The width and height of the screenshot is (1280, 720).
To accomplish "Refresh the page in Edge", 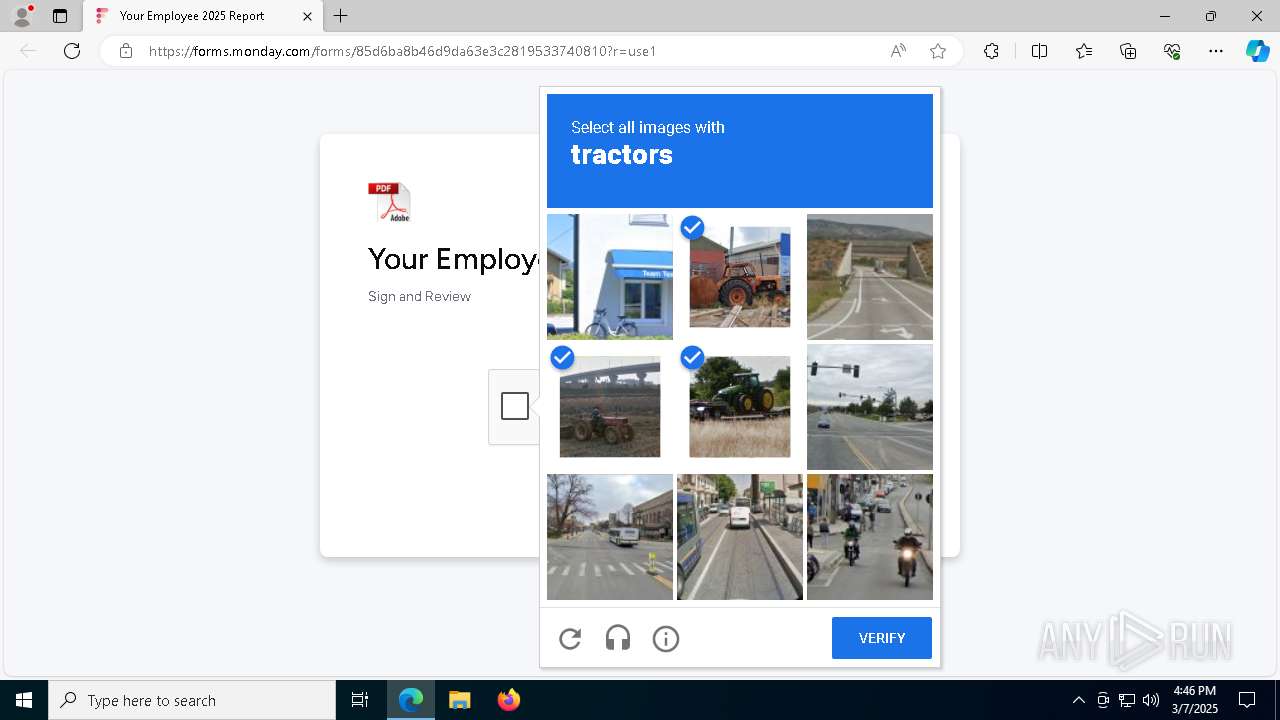I will tap(72, 51).
